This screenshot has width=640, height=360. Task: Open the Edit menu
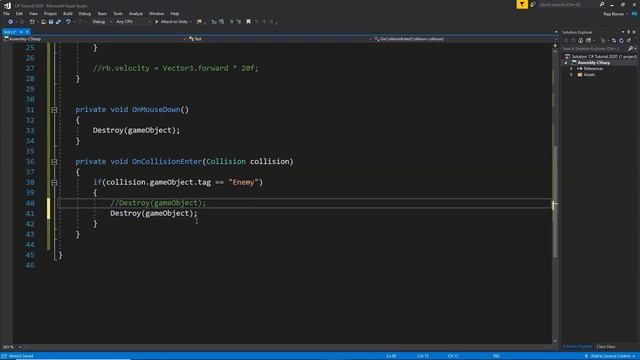point(19,13)
